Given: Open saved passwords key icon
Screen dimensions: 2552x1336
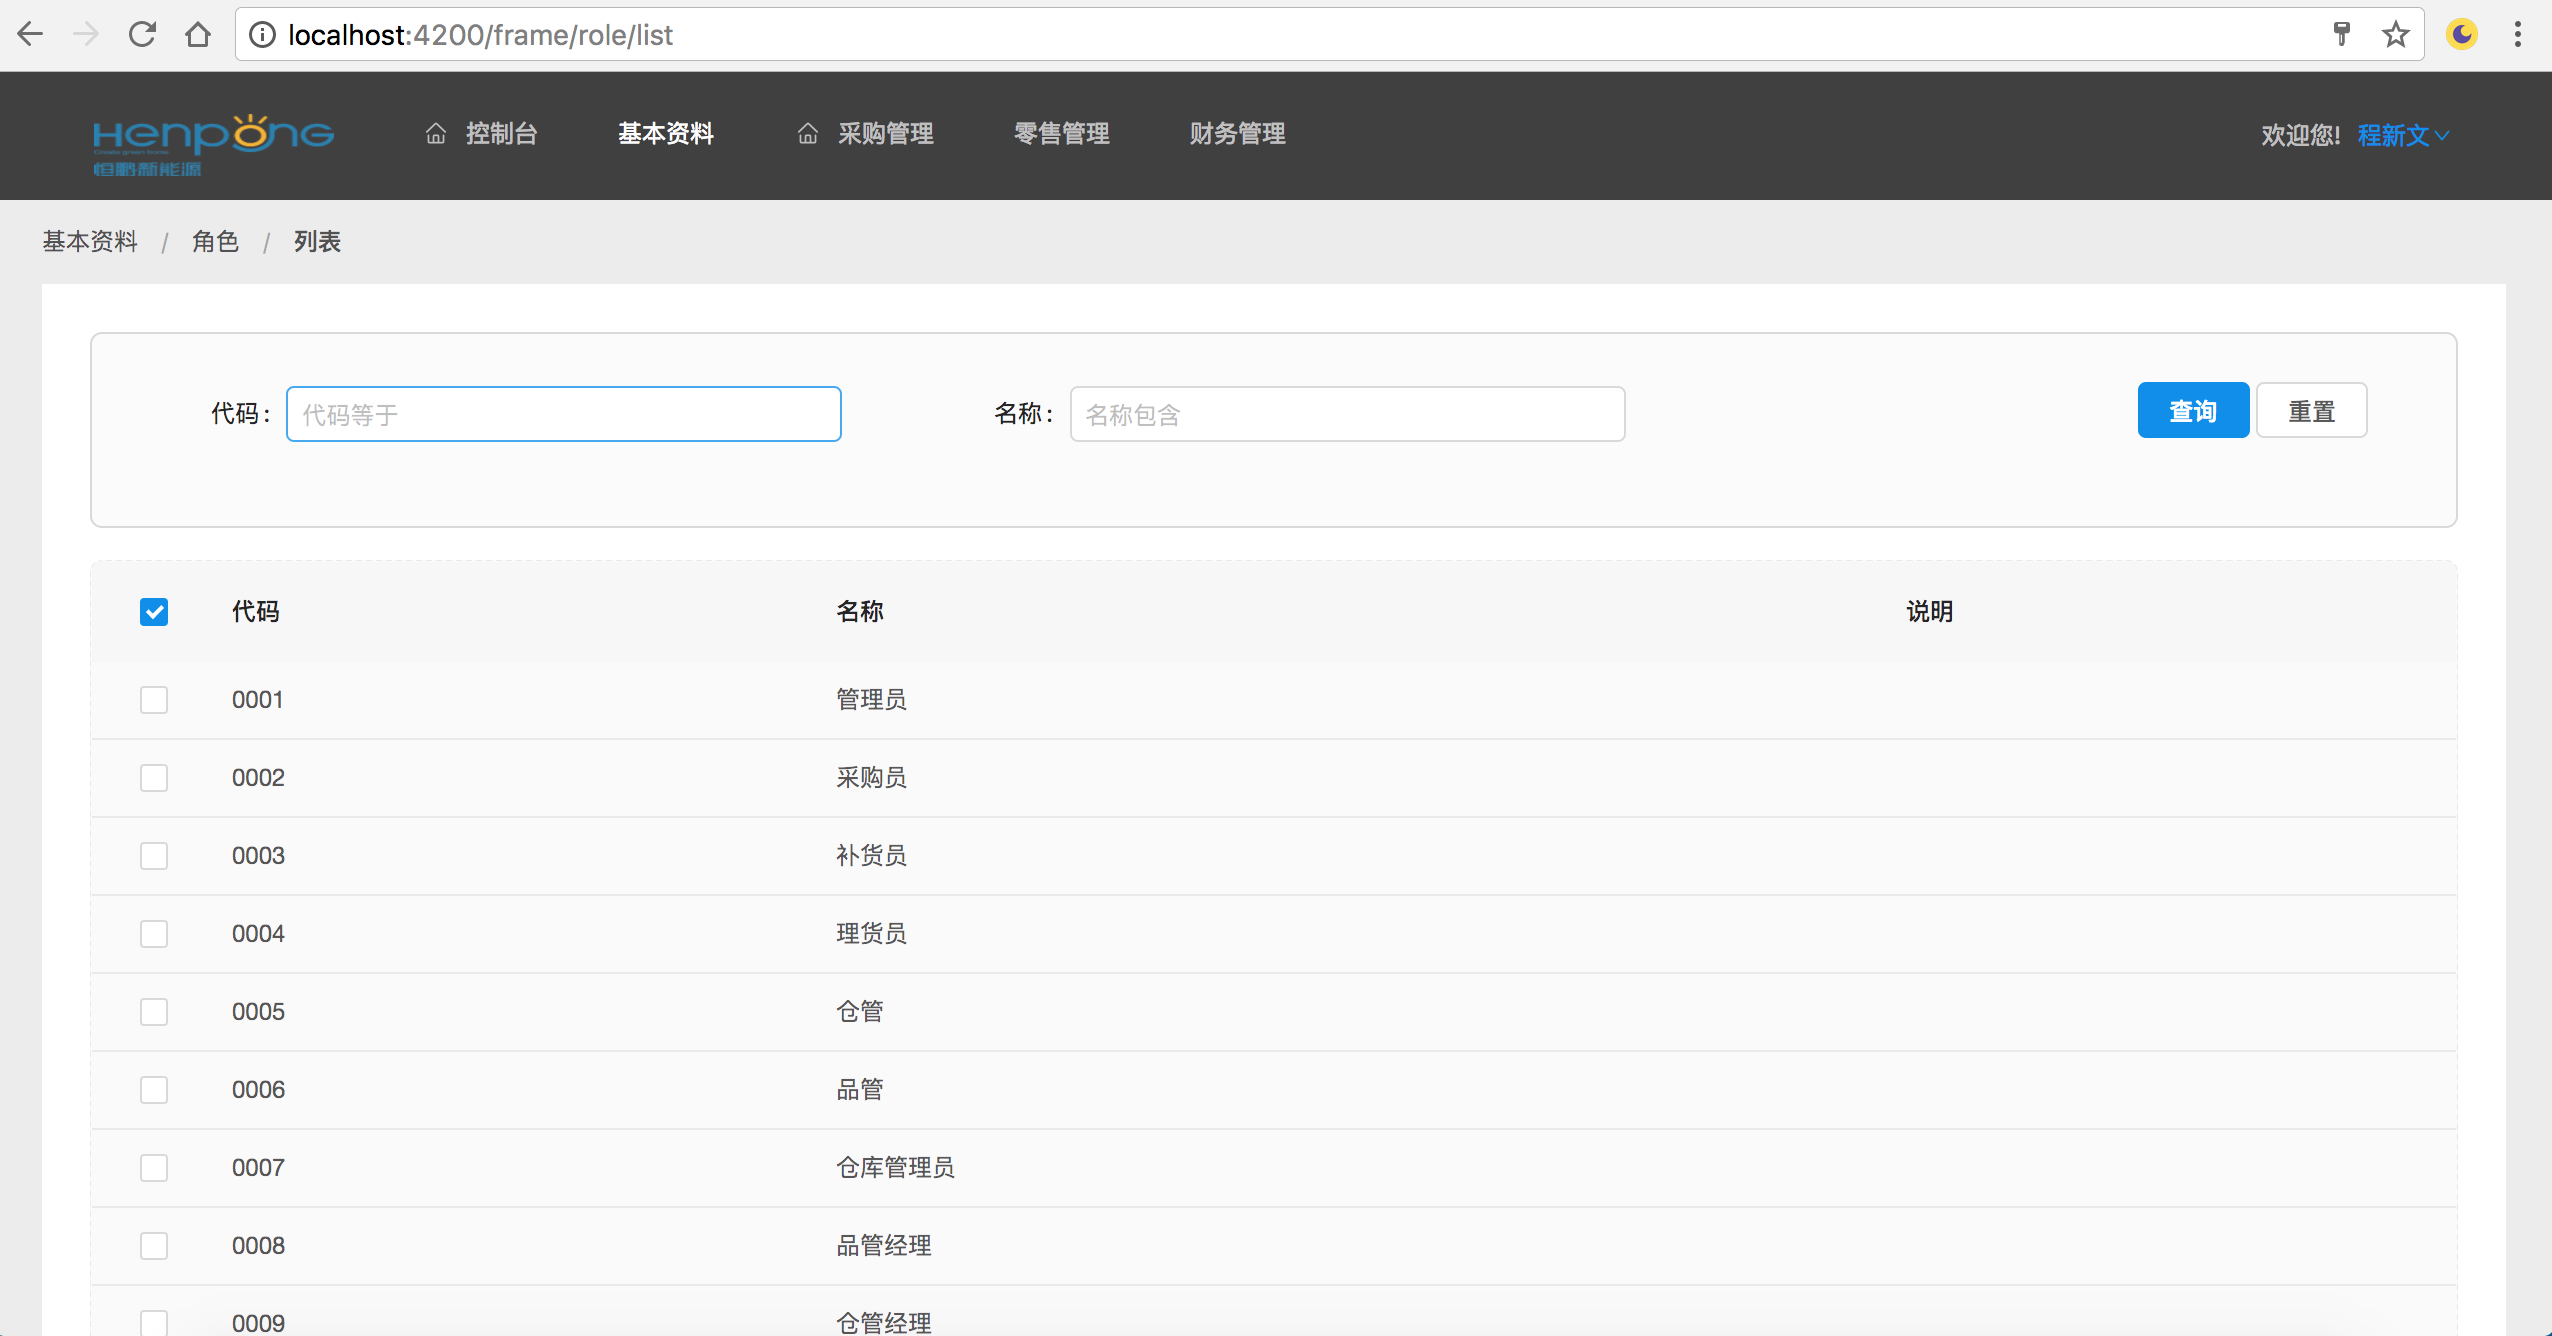Looking at the screenshot, I should pyautogui.click(x=2341, y=35).
